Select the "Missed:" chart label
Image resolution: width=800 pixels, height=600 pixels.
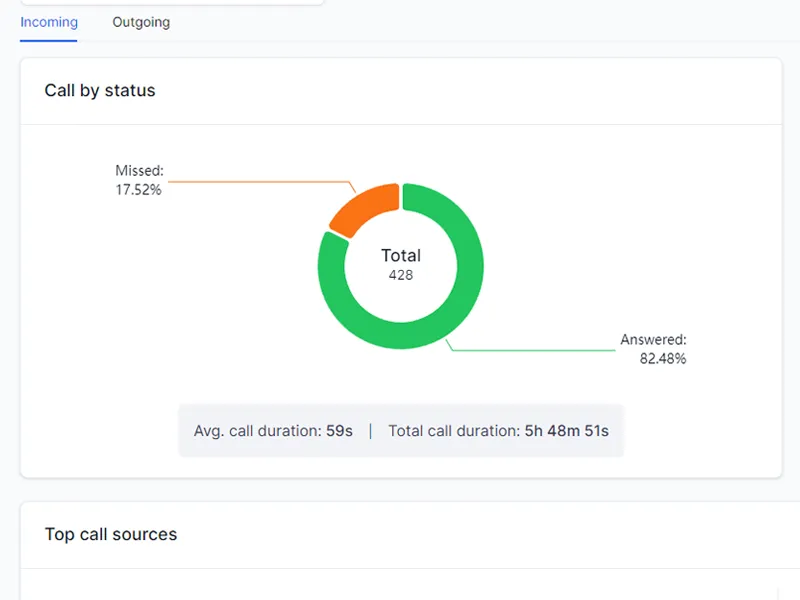[x=139, y=171]
